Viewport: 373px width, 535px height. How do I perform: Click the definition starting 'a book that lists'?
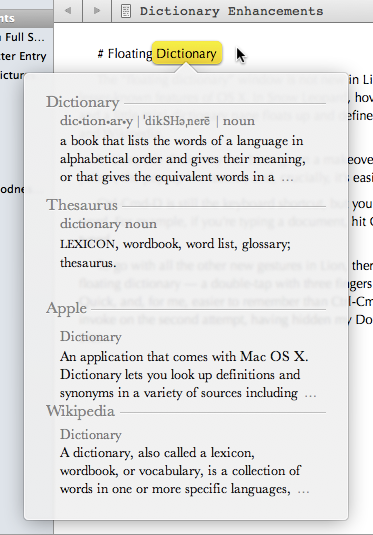pyautogui.click(x=183, y=159)
